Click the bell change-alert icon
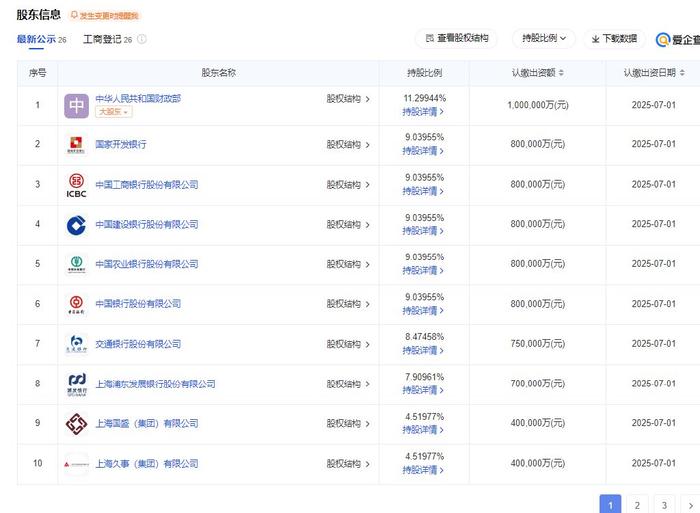Image resolution: width=700 pixels, height=513 pixels. 75,15
